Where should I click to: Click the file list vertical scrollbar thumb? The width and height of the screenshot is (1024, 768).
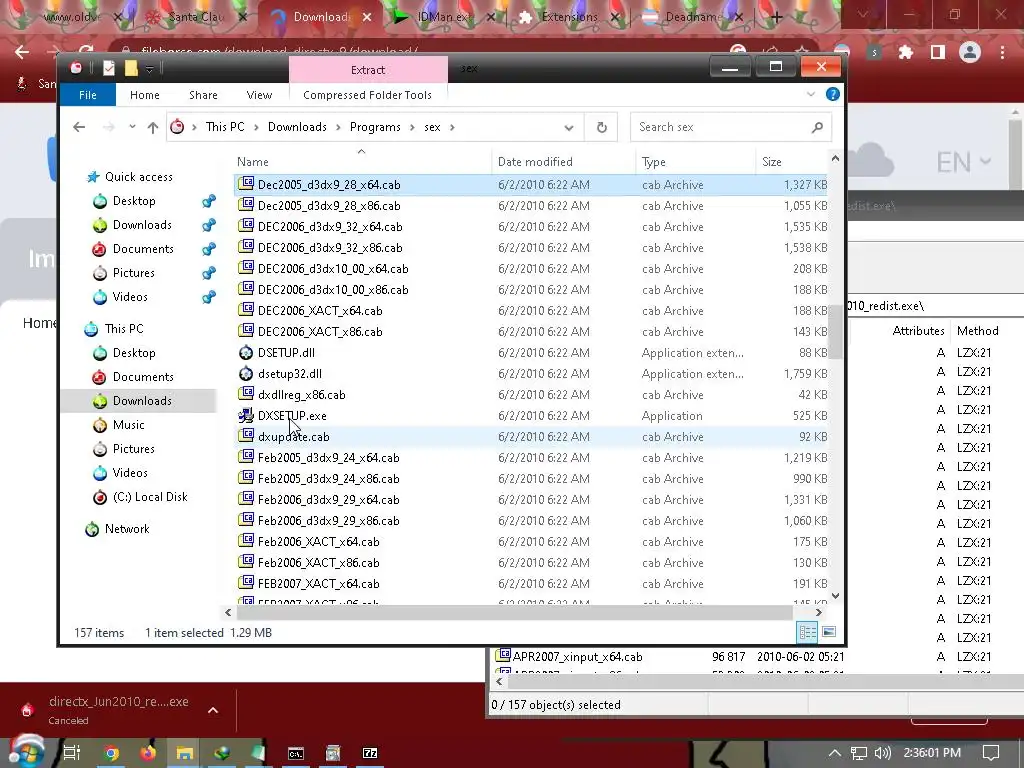coord(835,331)
